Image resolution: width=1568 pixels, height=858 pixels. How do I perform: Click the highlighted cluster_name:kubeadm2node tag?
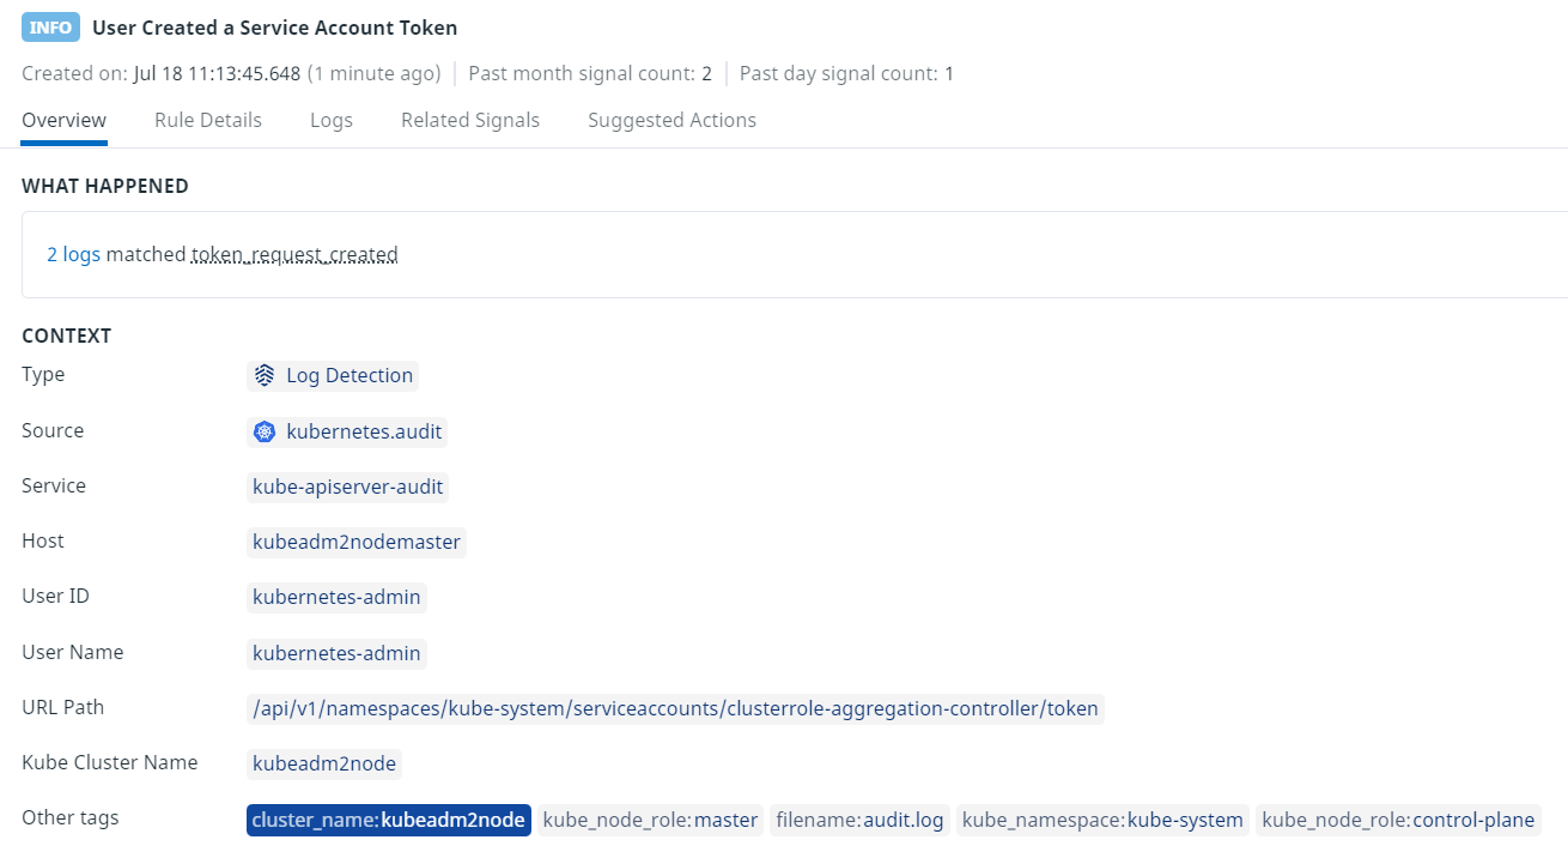coord(388,820)
